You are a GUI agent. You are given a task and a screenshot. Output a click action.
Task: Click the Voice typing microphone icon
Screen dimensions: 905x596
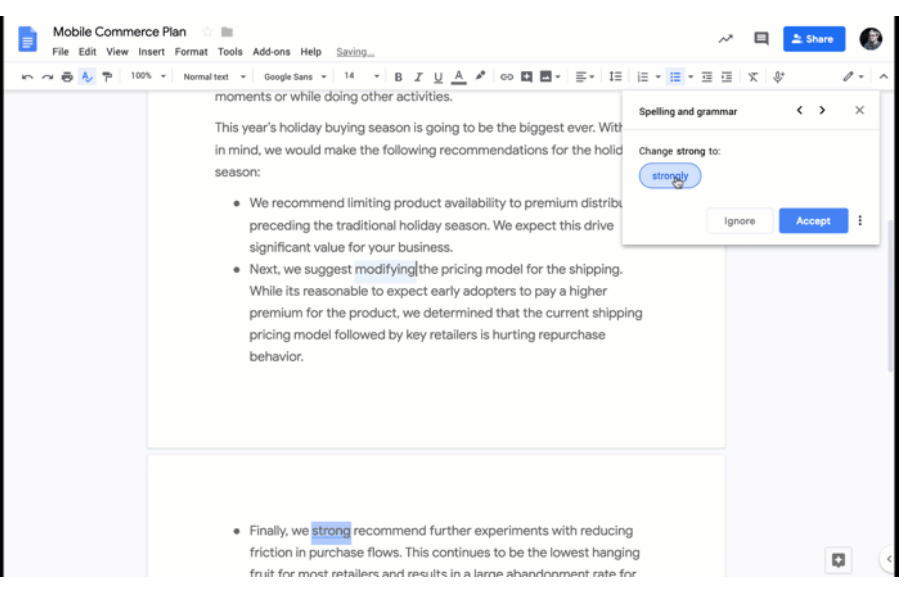[x=779, y=77]
